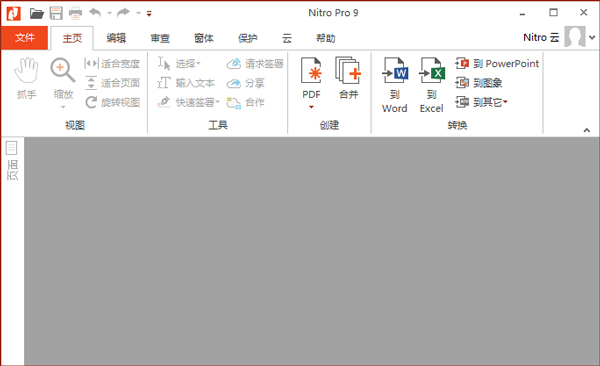
Task: Expand the PDF create dropdown arrow
Action: (x=311, y=107)
